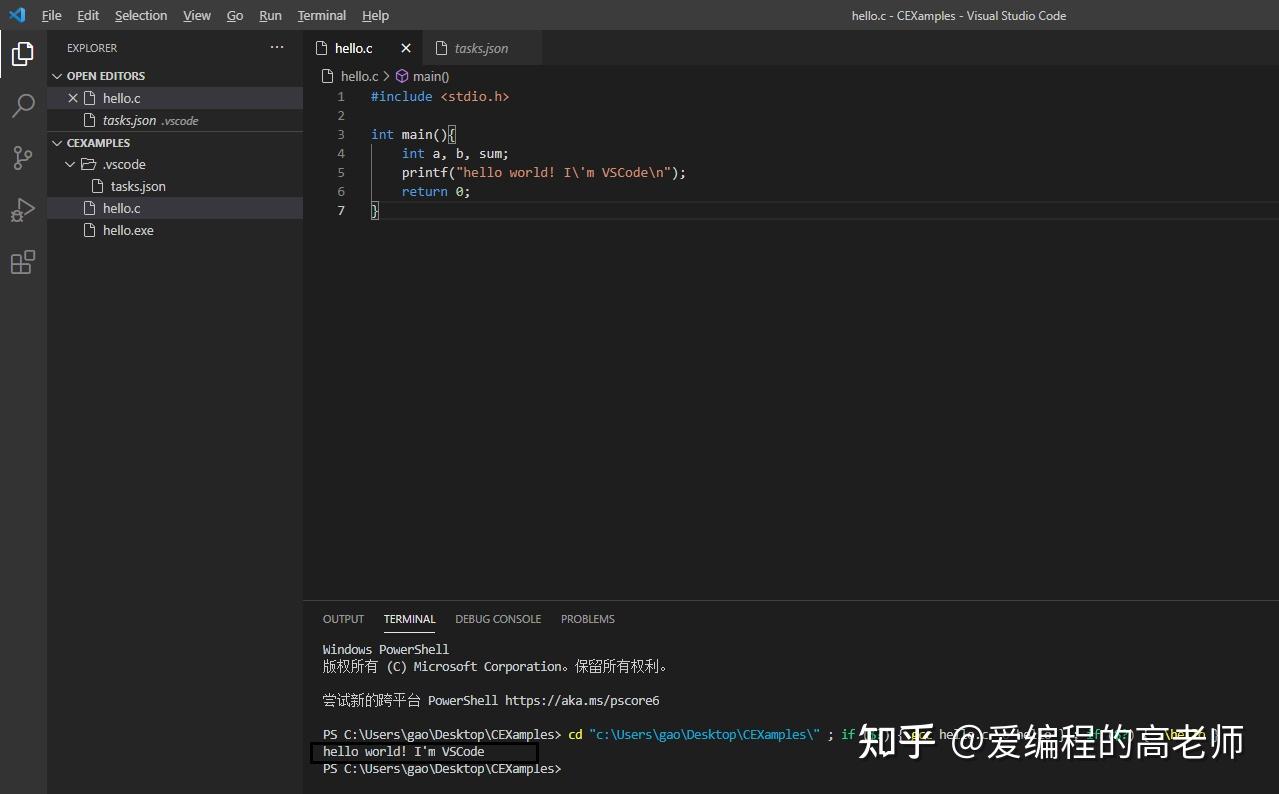The height and width of the screenshot is (794, 1279).
Task: Switch to the Output panel tab
Action: click(343, 619)
